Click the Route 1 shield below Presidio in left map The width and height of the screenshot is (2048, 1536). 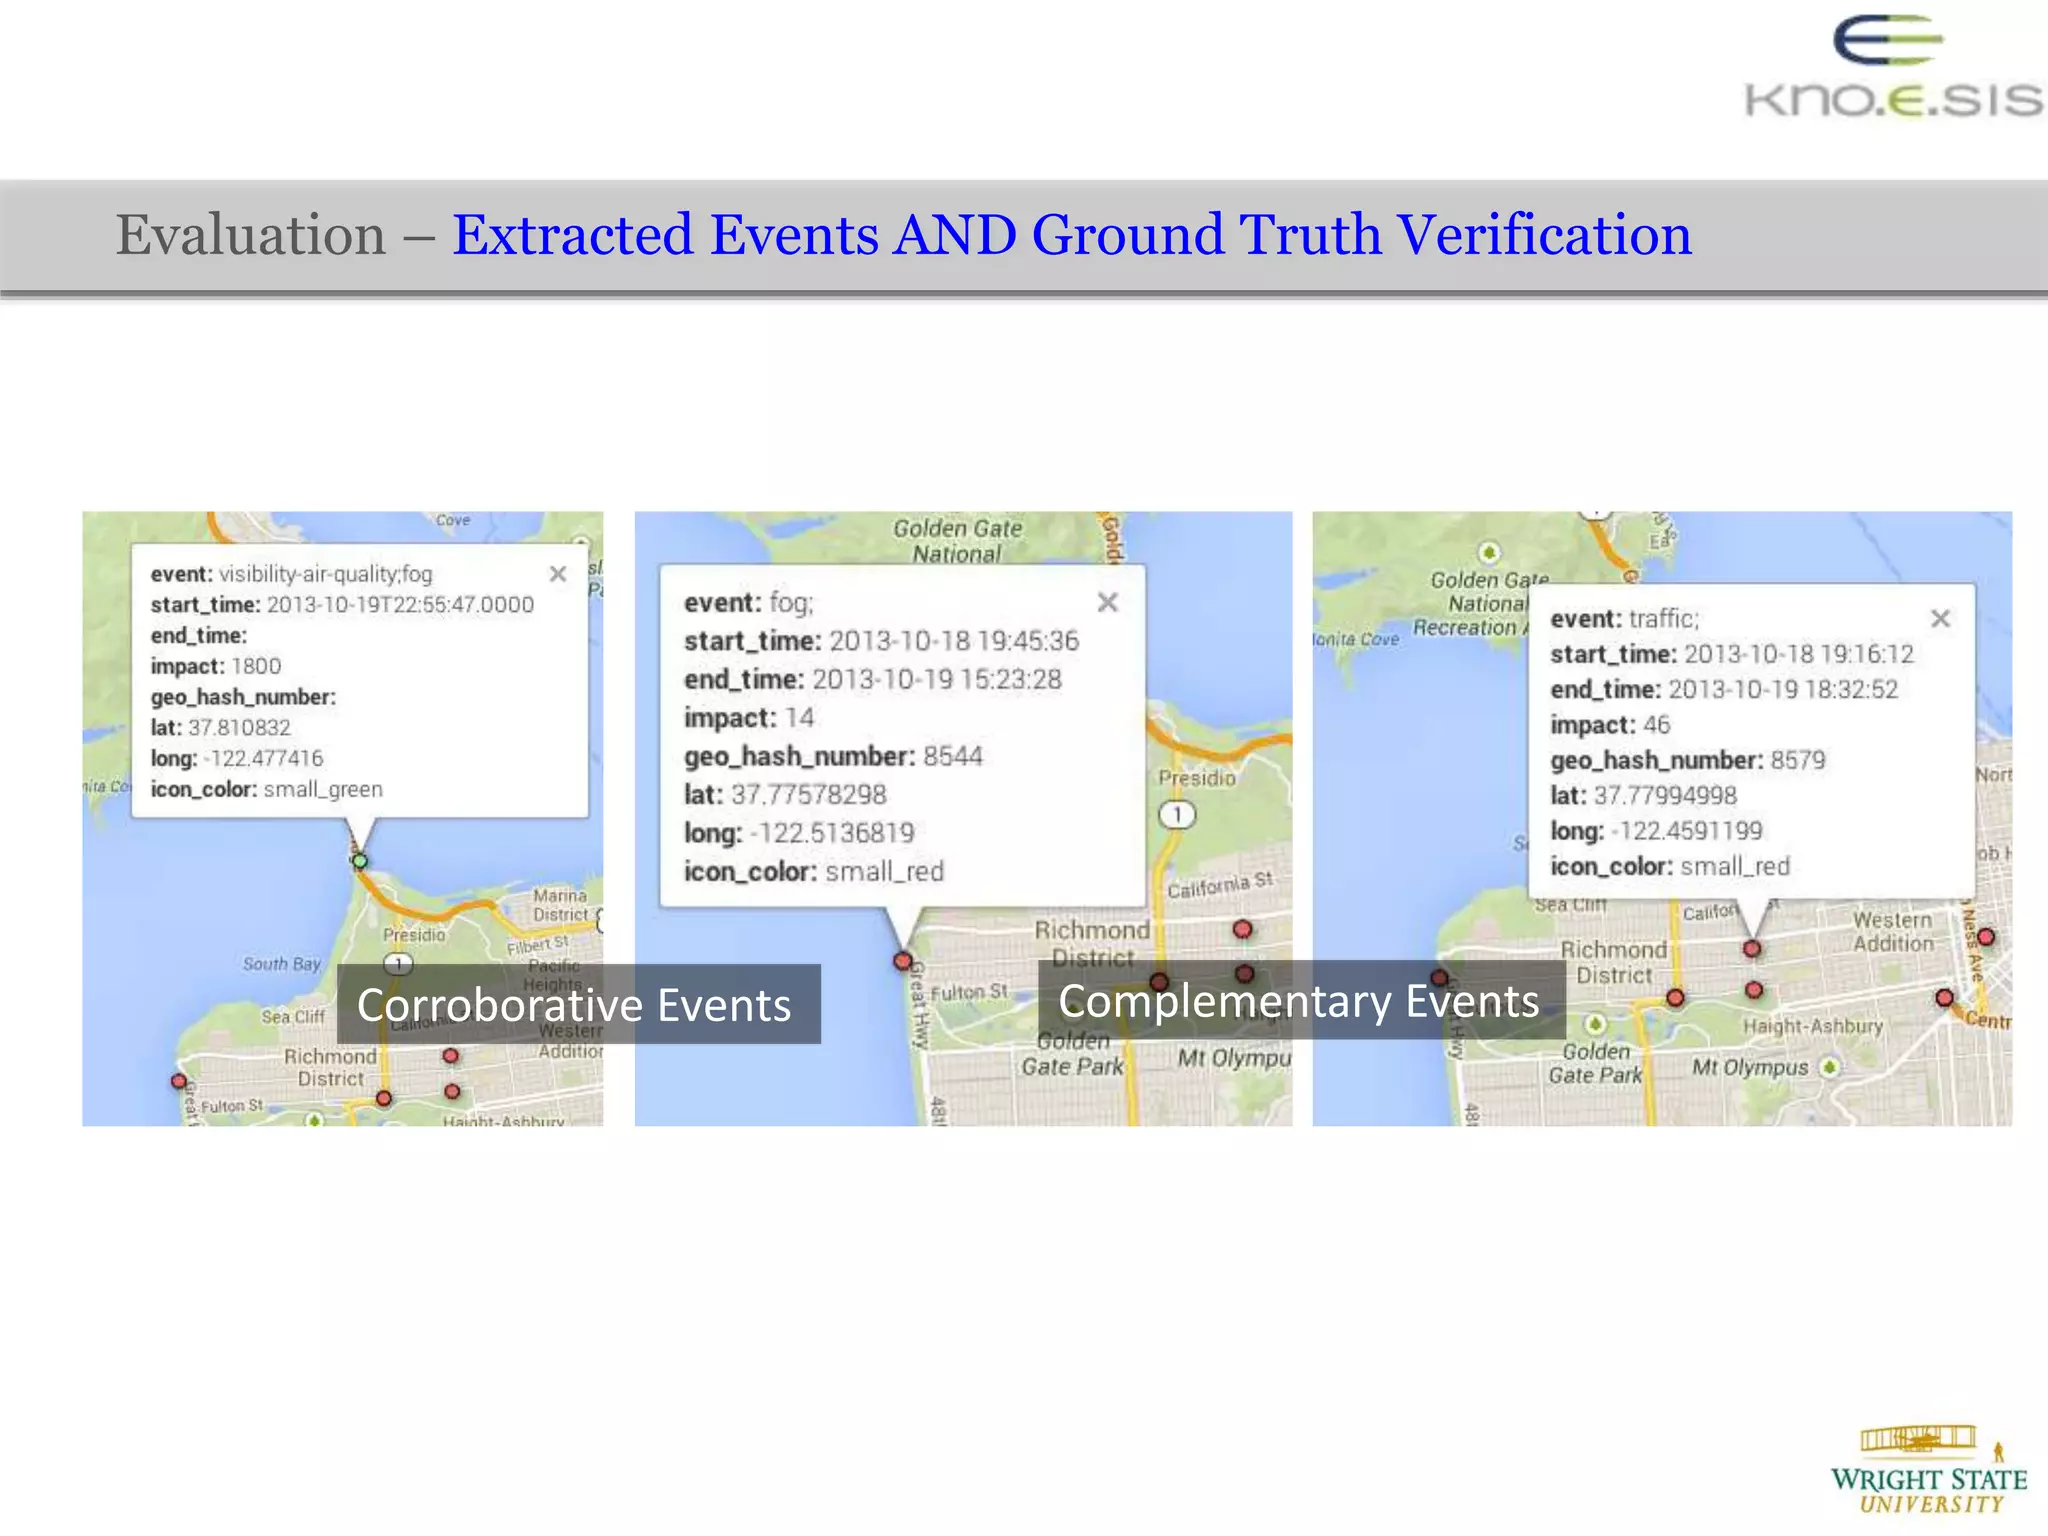coord(398,964)
